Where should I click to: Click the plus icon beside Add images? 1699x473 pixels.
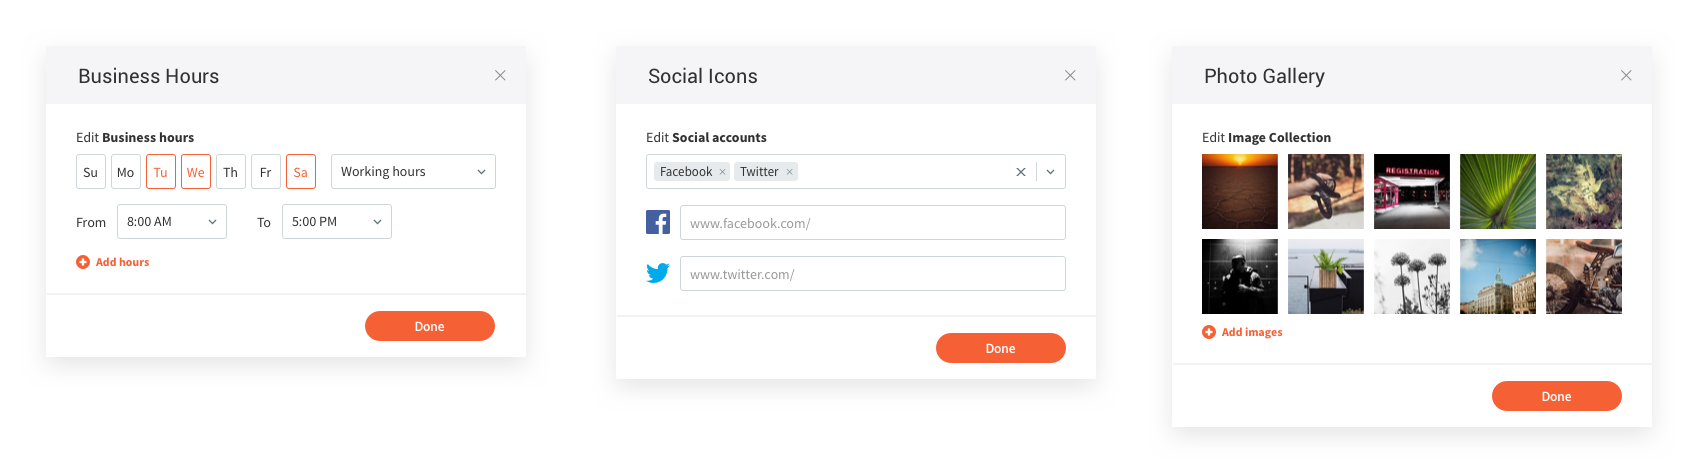pyautogui.click(x=1209, y=332)
